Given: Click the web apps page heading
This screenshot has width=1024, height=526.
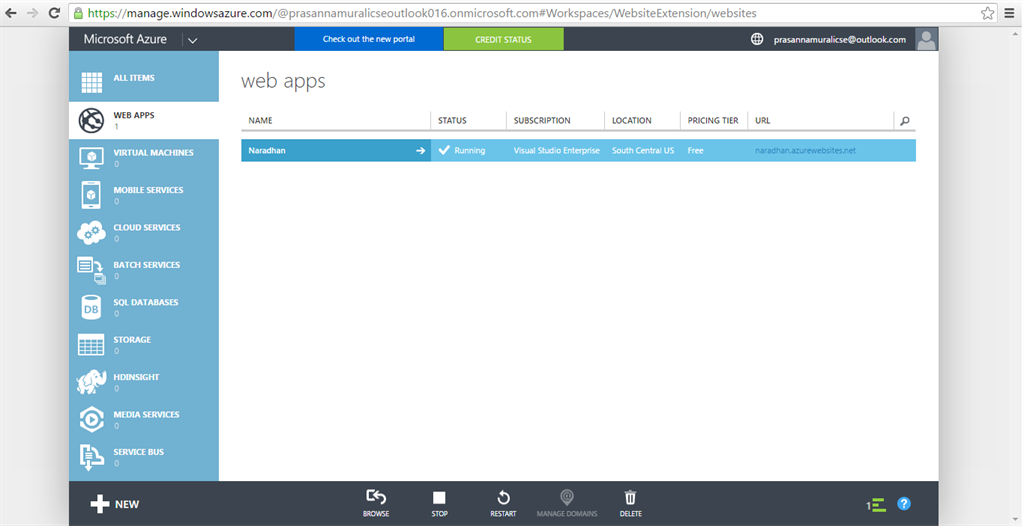Looking at the screenshot, I should pyautogui.click(x=283, y=82).
